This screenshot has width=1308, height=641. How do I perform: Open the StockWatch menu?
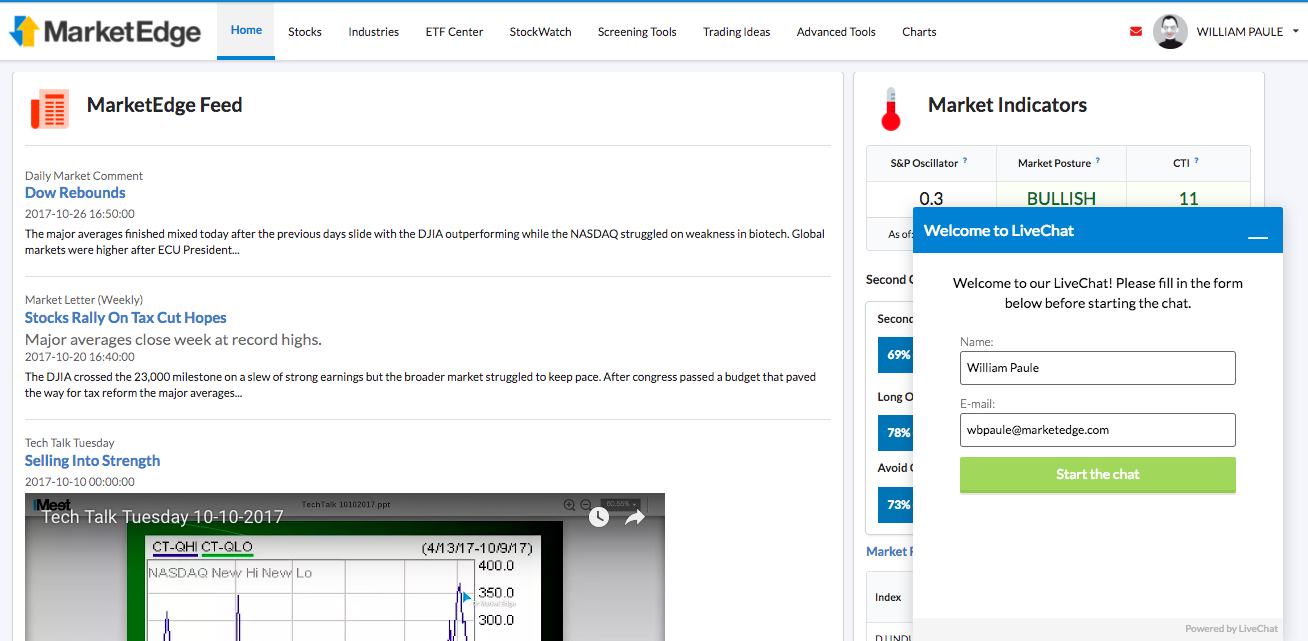tap(541, 32)
